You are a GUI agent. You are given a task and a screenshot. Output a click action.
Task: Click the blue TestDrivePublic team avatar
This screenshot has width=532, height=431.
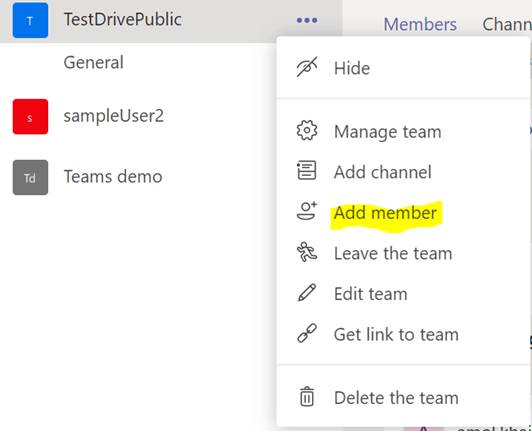click(x=30, y=20)
